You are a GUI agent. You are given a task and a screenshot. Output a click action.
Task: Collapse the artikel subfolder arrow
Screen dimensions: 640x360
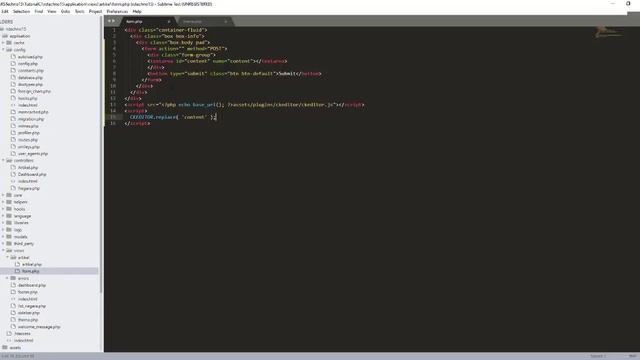pos(7,258)
